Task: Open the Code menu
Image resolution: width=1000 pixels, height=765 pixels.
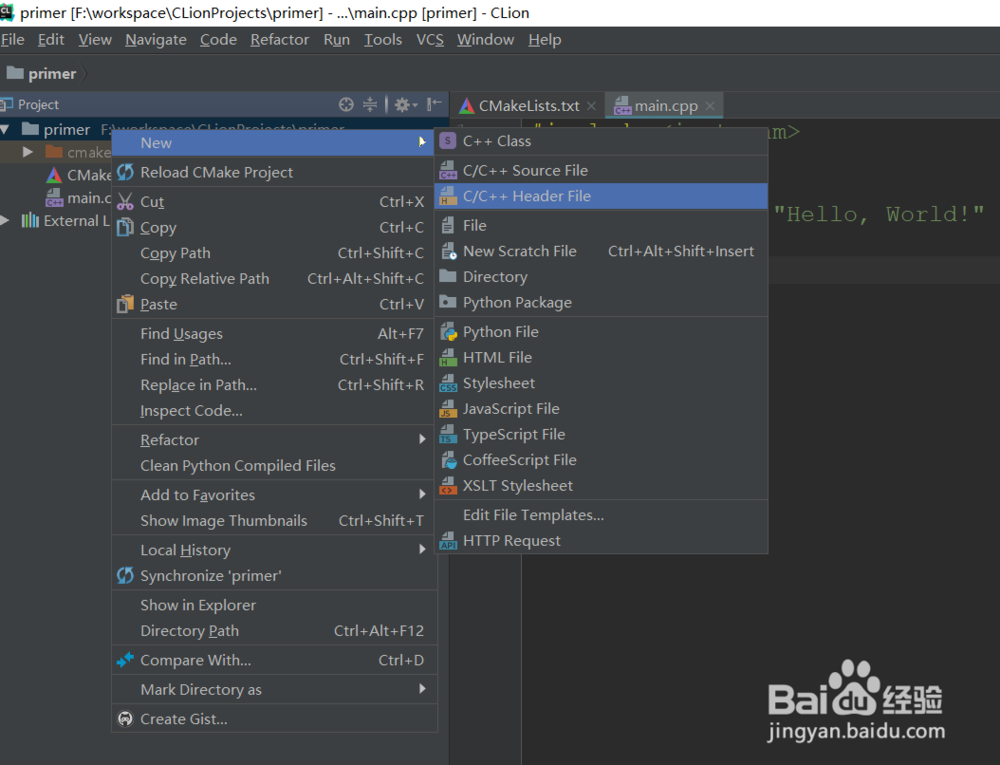Action: (218, 40)
